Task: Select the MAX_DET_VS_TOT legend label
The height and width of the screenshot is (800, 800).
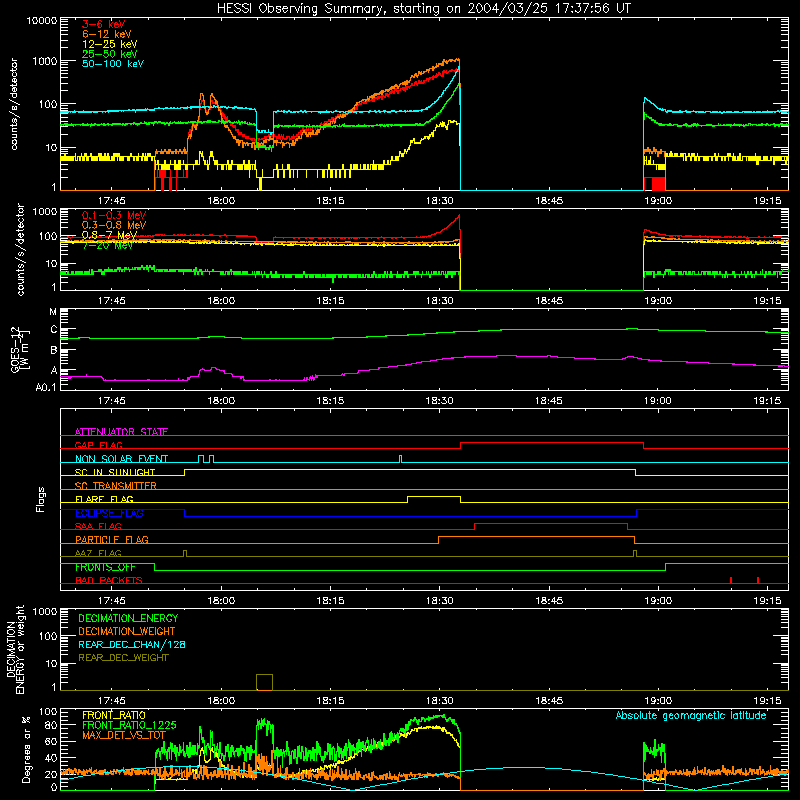Action: (124, 735)
